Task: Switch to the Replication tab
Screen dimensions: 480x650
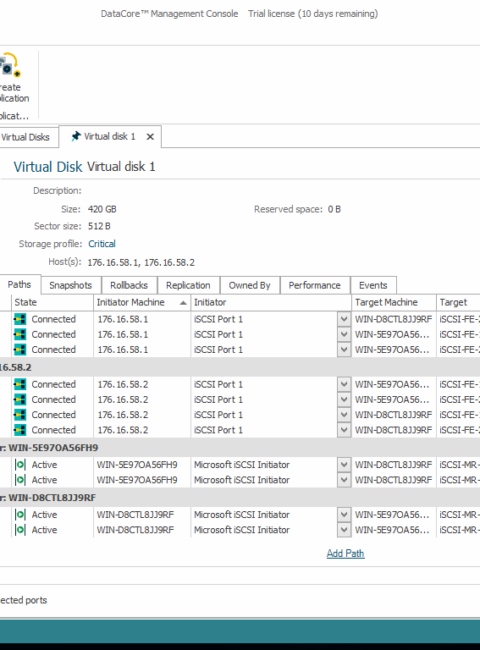Action: [x=188, y=285]
